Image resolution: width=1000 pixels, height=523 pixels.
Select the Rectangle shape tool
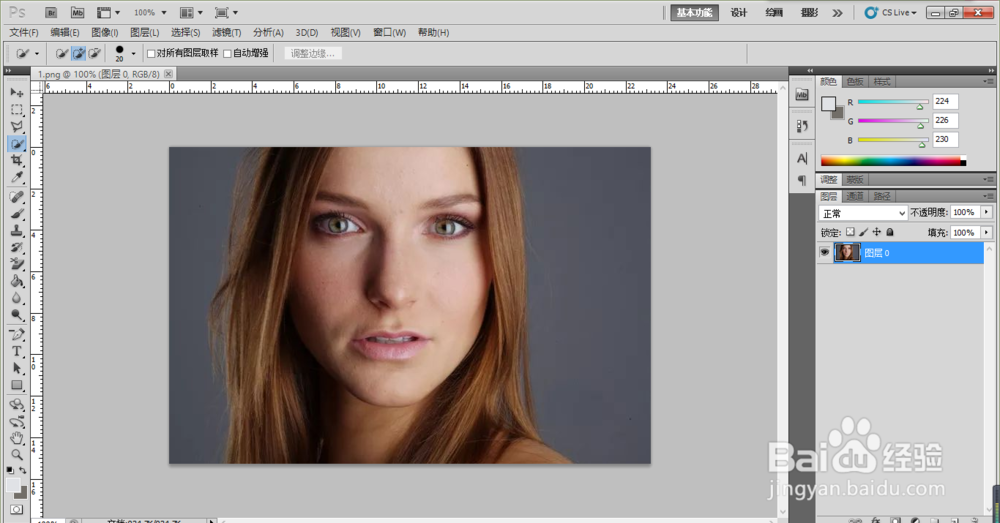pyautogui.click(x=17, y=385)
